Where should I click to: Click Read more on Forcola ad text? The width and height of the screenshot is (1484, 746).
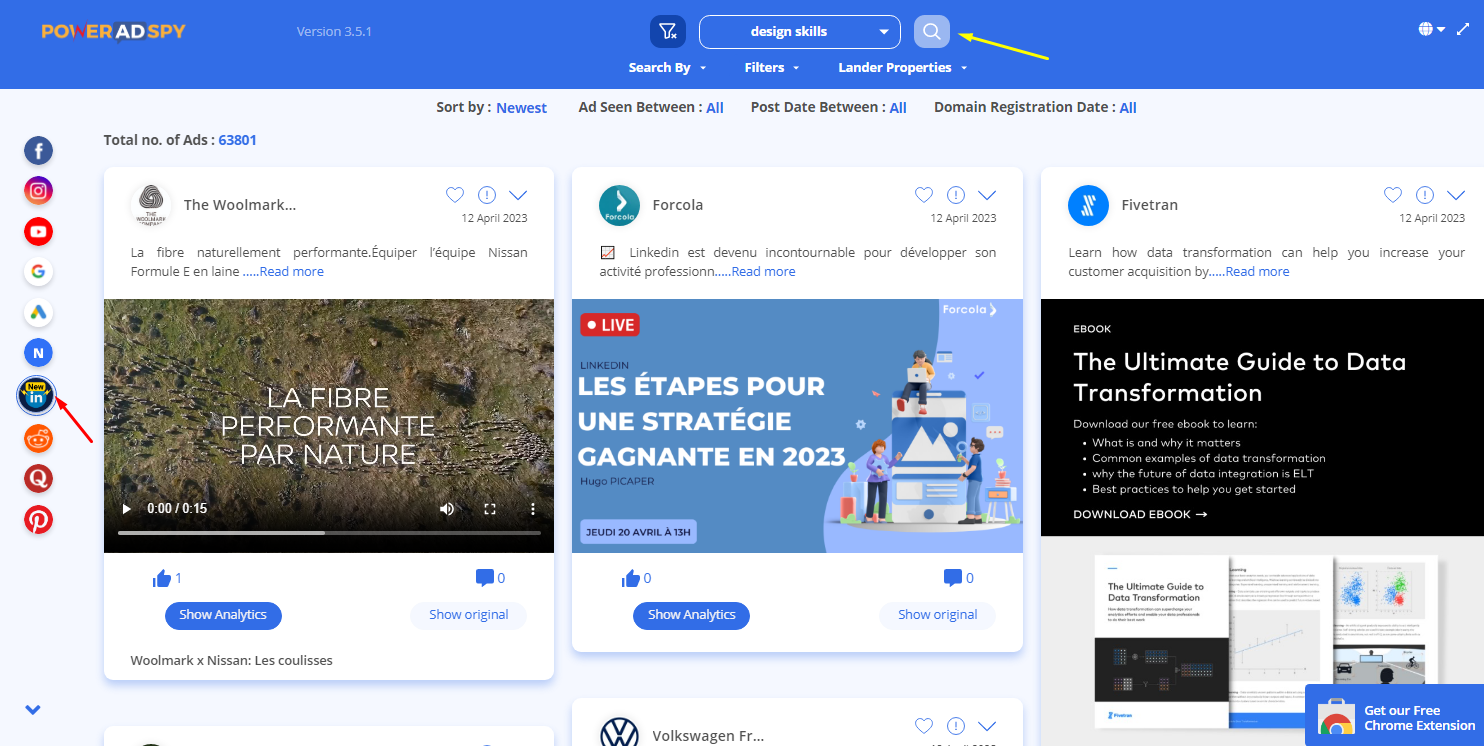764,272
